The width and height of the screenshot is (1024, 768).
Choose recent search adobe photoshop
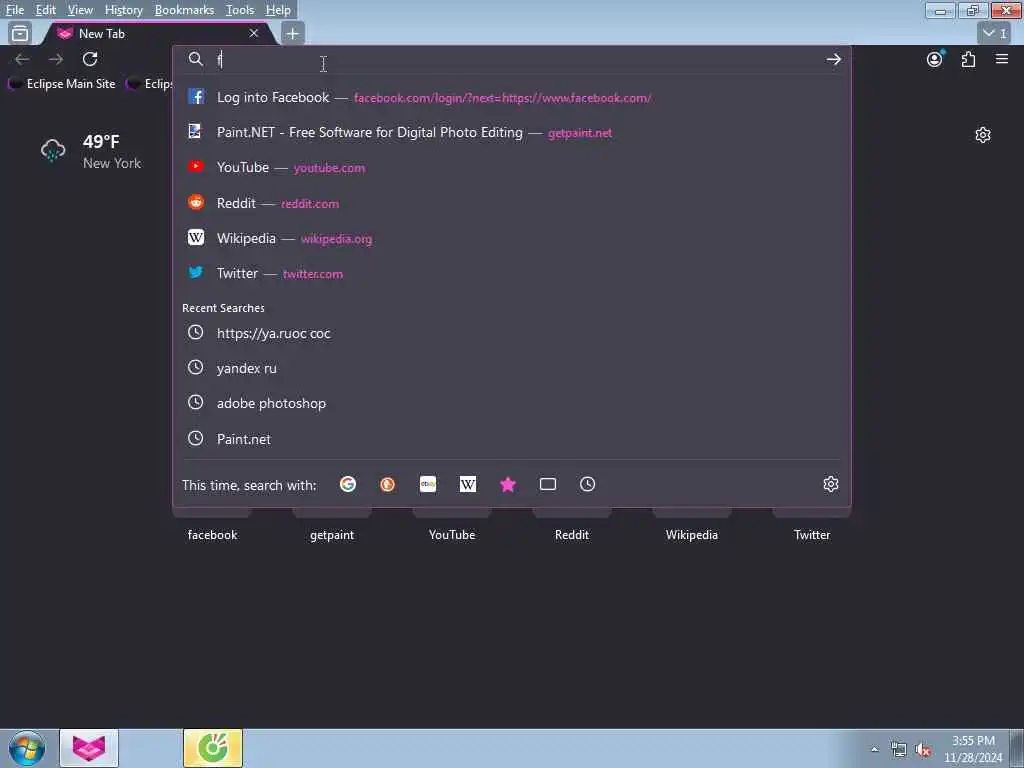[512, 404]
